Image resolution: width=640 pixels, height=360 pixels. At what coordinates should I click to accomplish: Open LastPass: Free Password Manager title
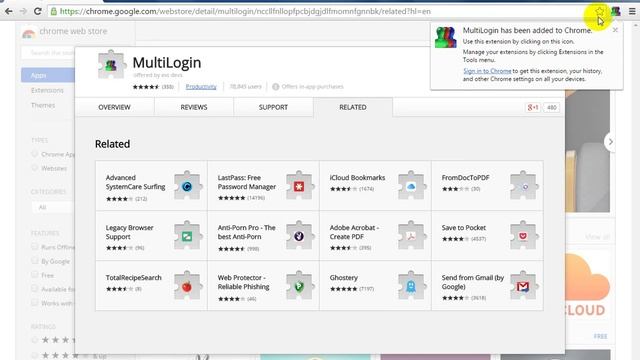[x=247, y=182]
